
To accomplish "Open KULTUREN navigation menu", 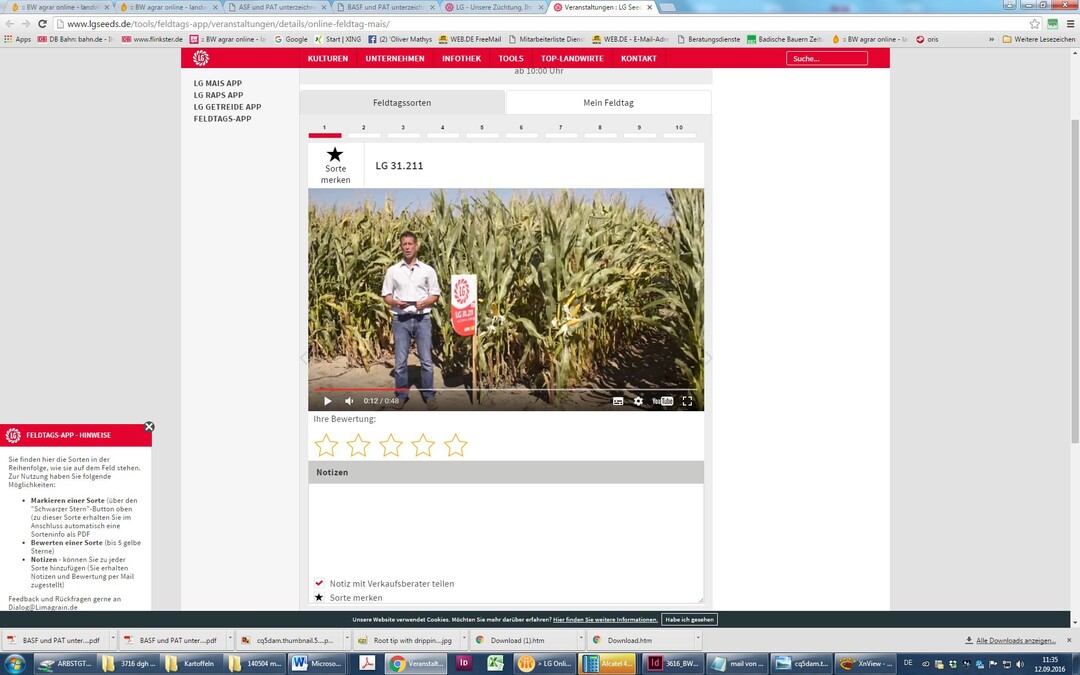I will [x=328, y=59].
